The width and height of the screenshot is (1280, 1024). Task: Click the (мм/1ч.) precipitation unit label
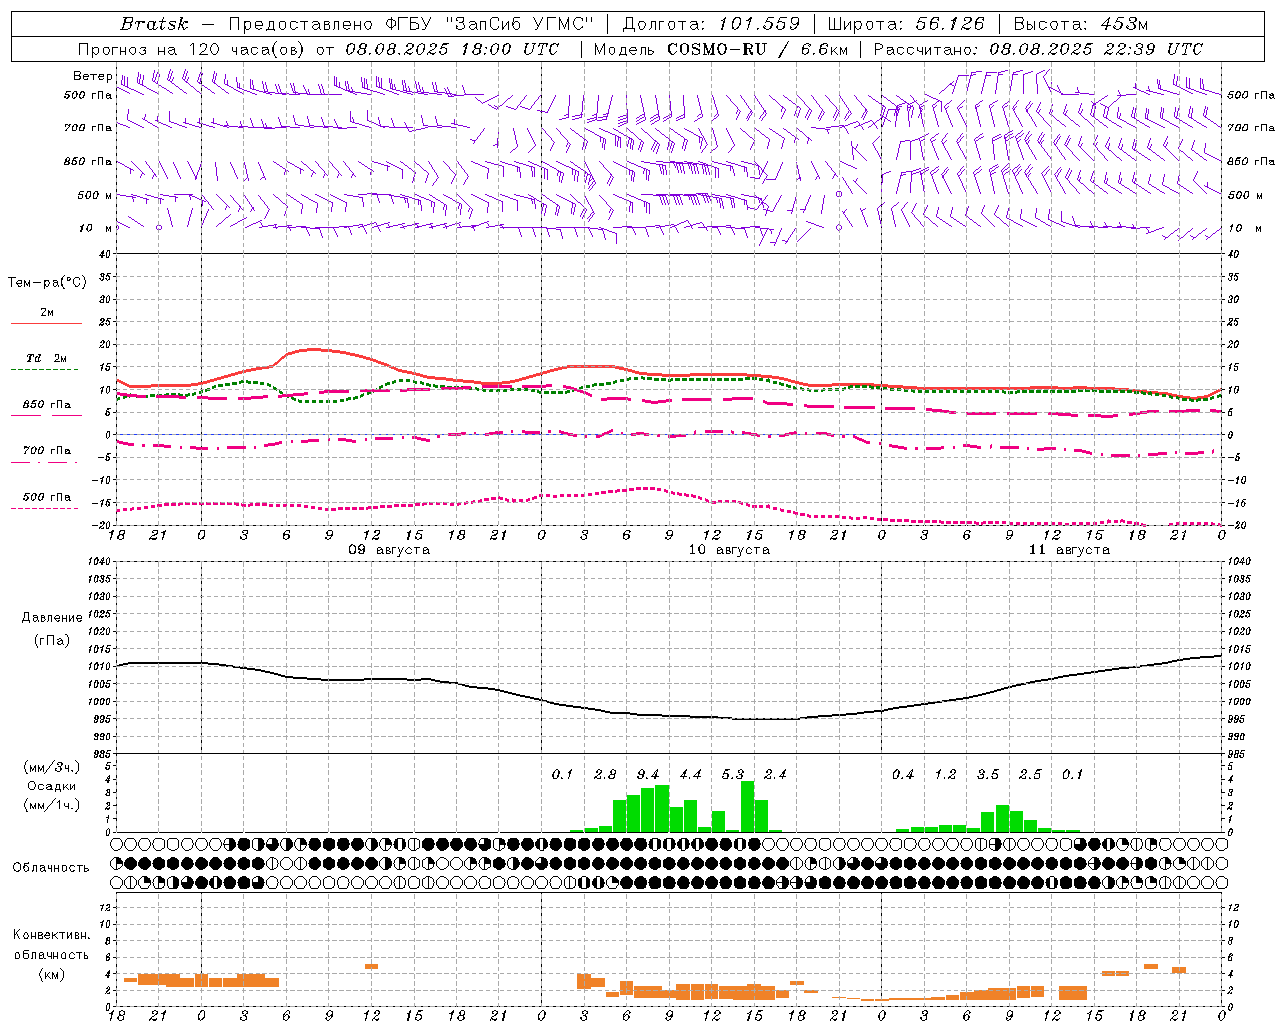click(50, 805)
